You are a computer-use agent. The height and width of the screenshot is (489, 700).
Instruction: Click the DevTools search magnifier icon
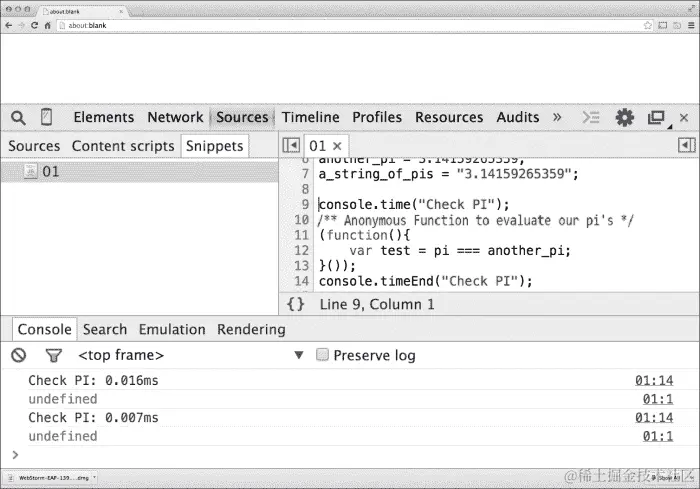[x=18, y=118]
